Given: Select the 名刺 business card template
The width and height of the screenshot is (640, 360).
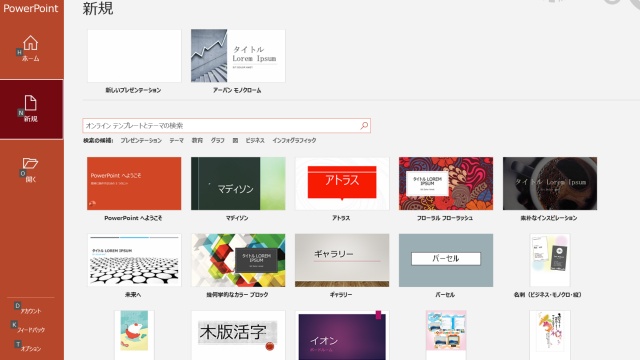Looking at the screenshot, I should [x=550, y=260].
